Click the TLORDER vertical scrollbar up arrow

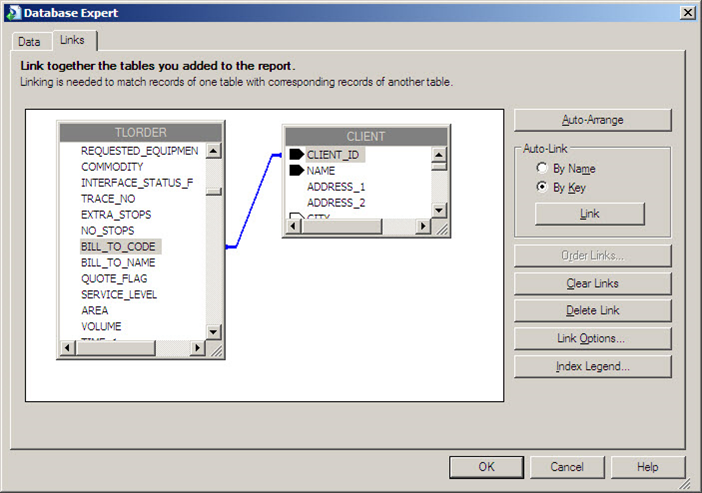[x=214, y=150]
